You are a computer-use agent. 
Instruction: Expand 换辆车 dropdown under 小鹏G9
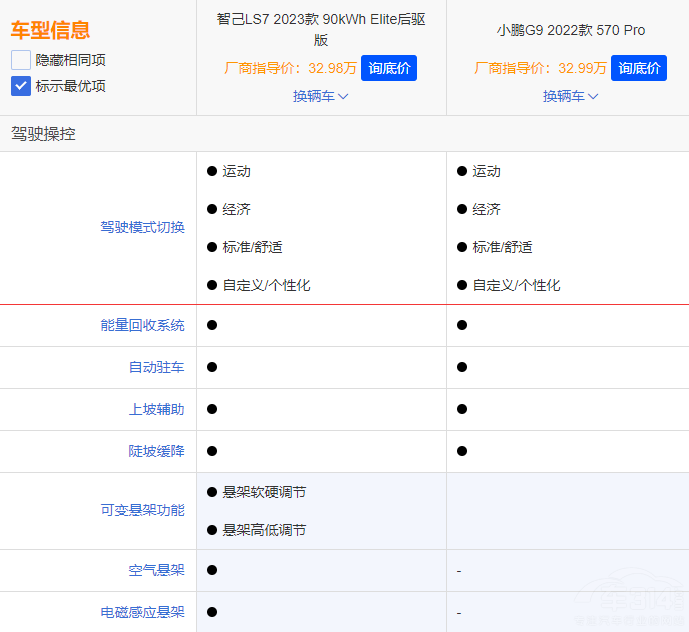[570, 96]
